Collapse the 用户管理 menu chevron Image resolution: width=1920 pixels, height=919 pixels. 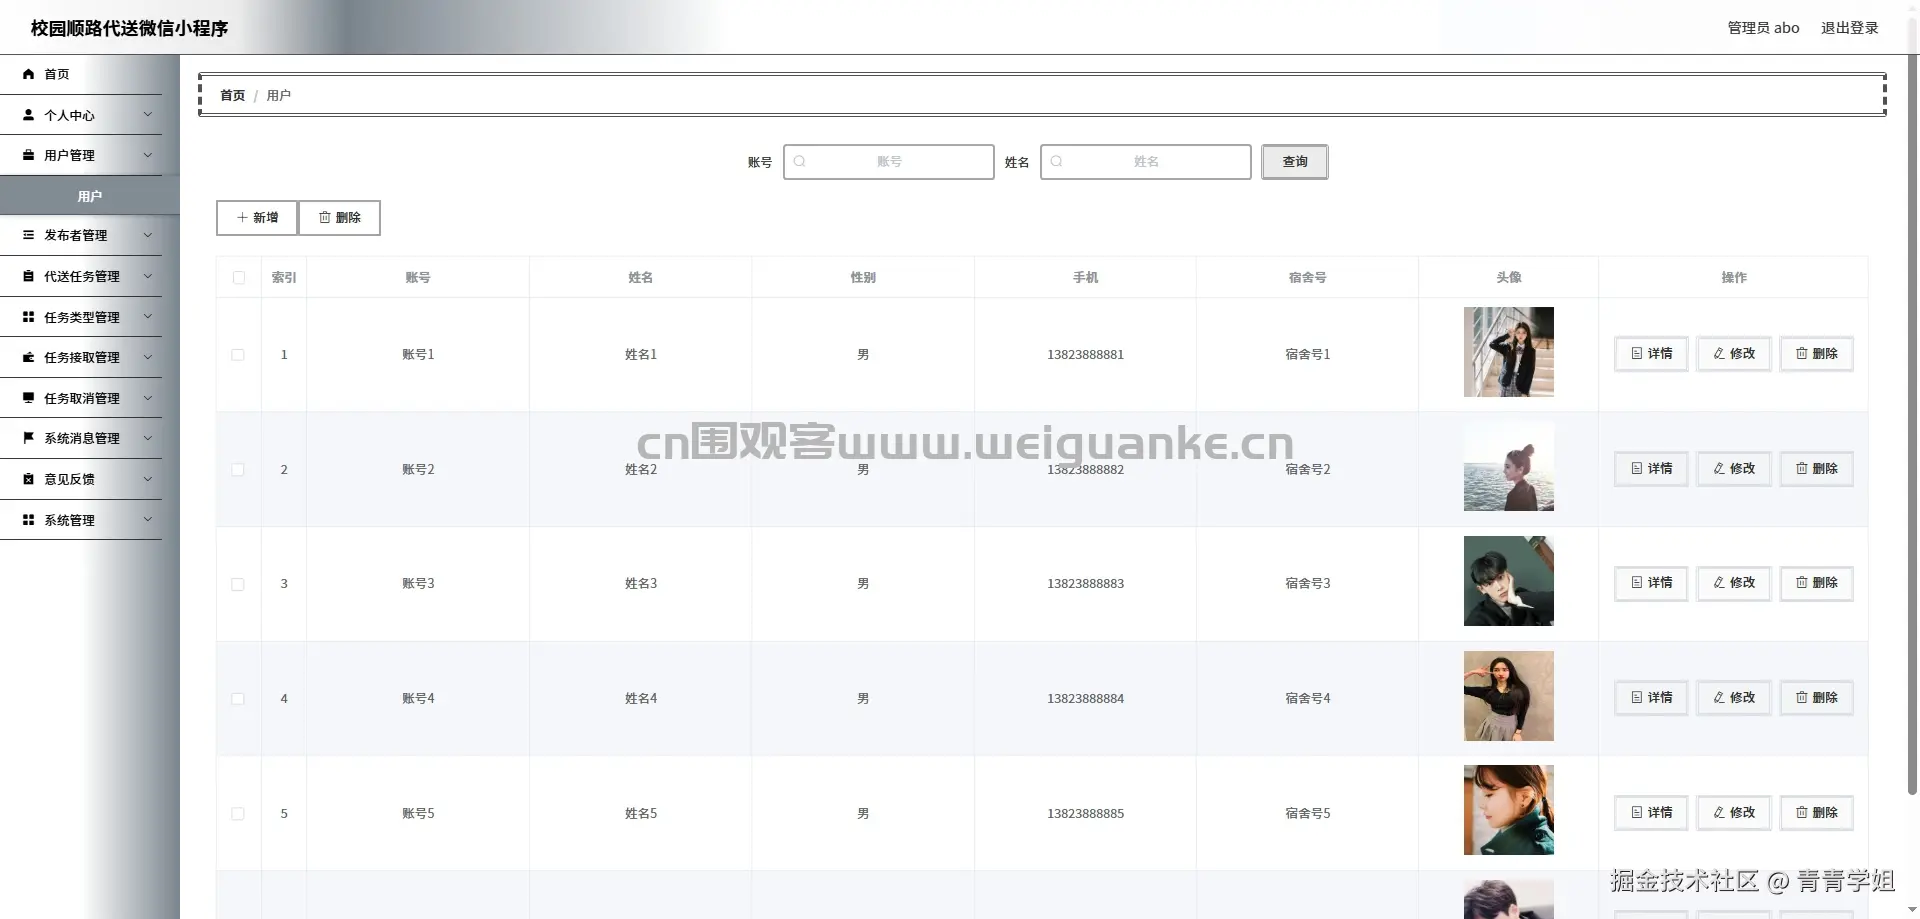click(148, 155)
